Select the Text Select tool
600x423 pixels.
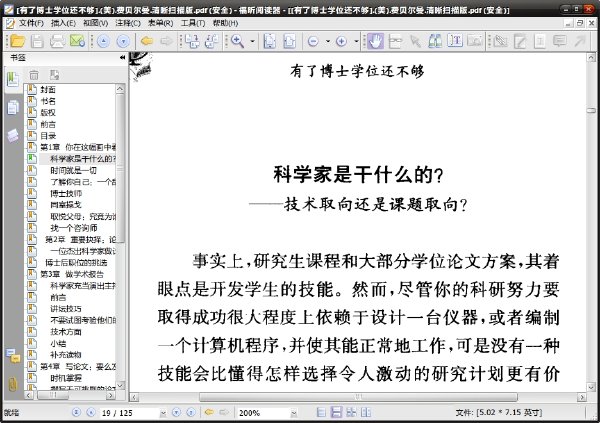tap(455, 41)
